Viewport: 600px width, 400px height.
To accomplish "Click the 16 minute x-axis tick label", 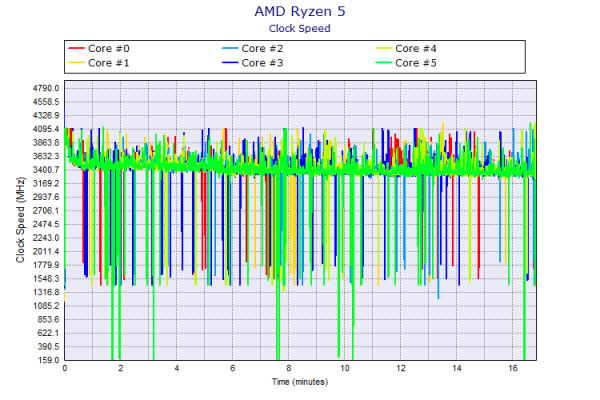I will (x=513, y=368).
